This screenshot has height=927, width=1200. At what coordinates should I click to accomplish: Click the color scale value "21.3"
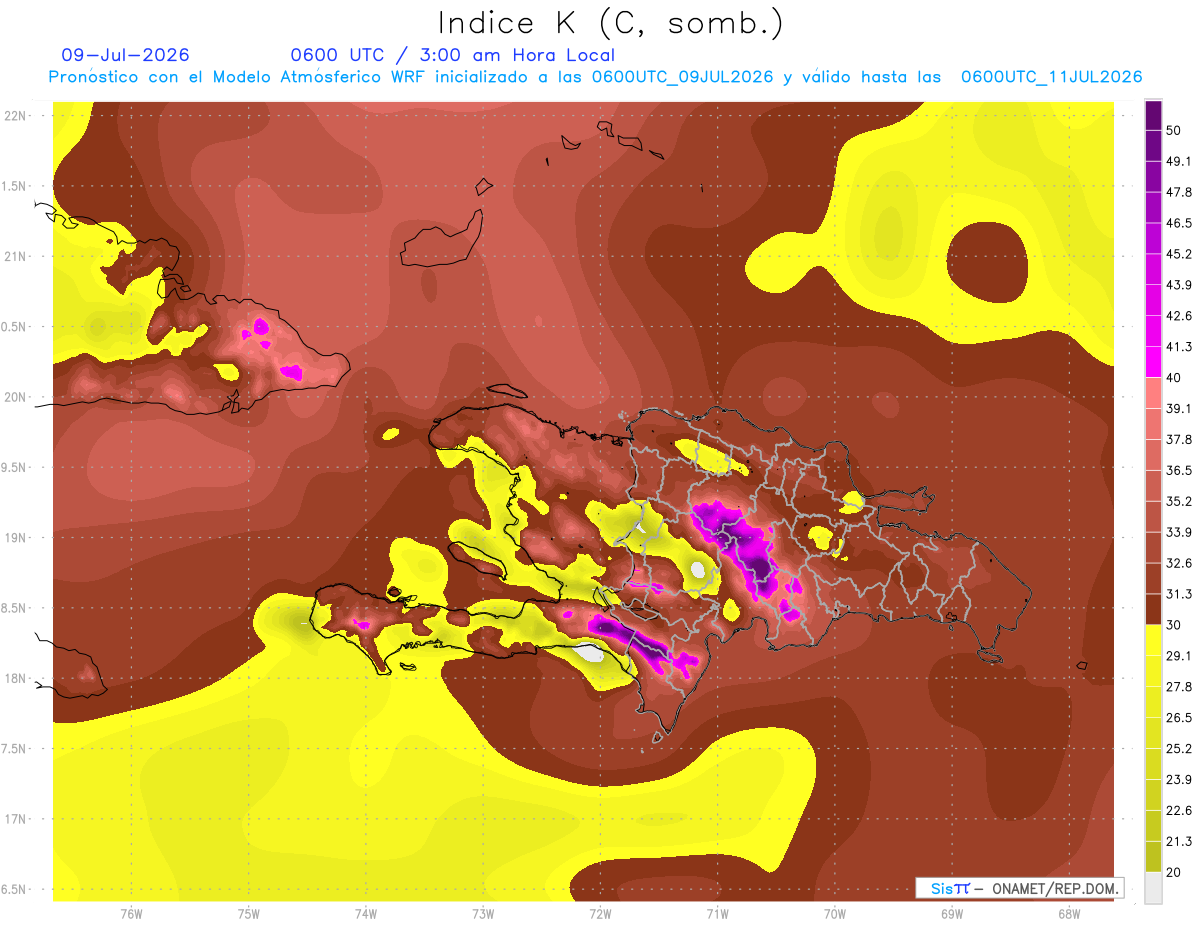coord(1179,842)
